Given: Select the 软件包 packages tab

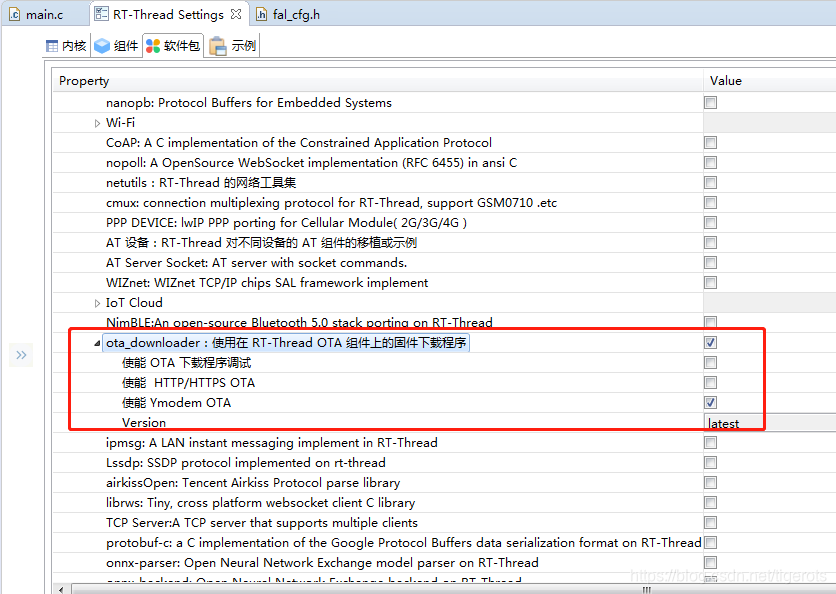Looking at the screenshot, I should click(173, 46).
